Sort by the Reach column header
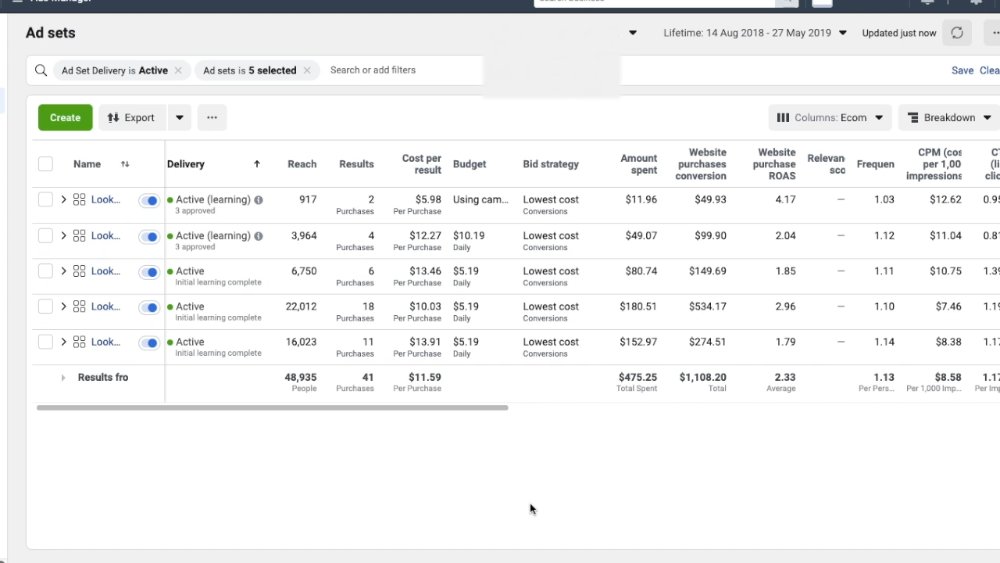Image resolution: width=1000 pixels, height=563 pixels. [x=302, y=164]
